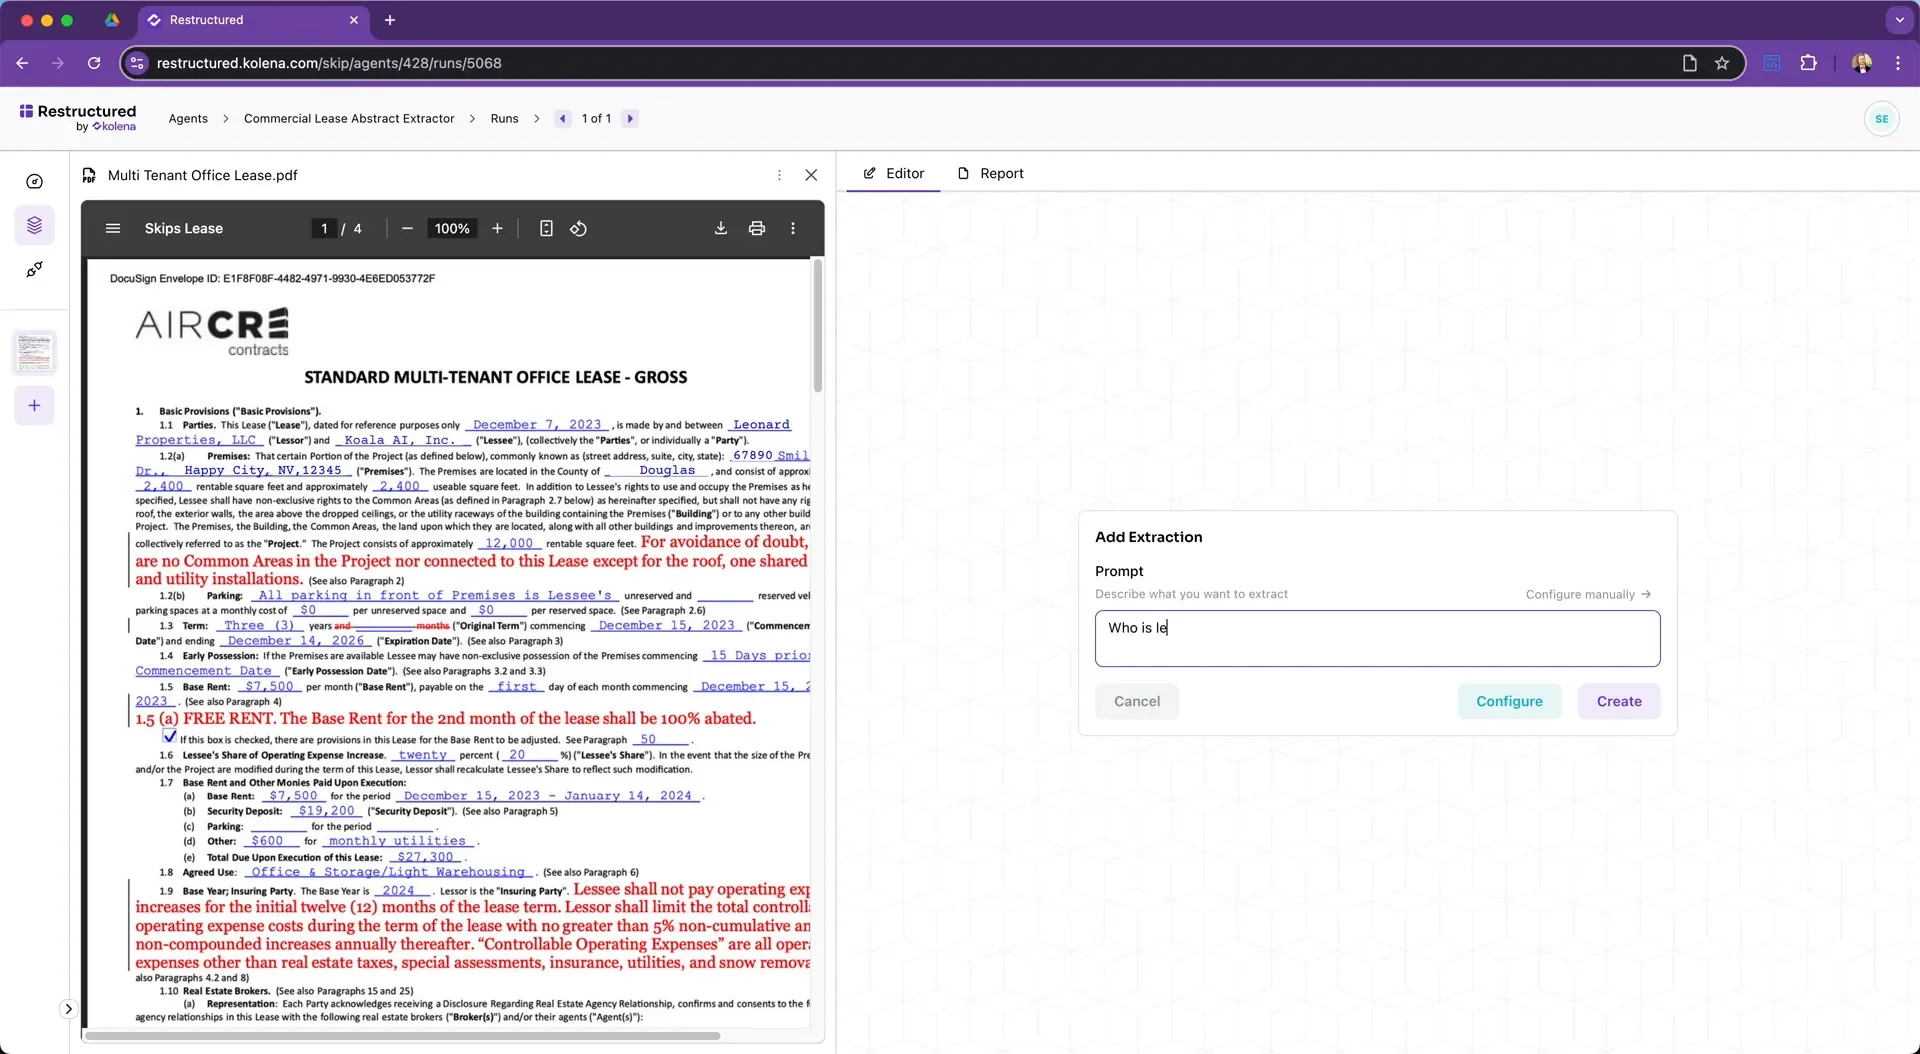Download the Multi Tenant Office Lease PDF
The height and width of the screenshot is (1054, 1920).
pyautogui.click(x=720, y=228)
